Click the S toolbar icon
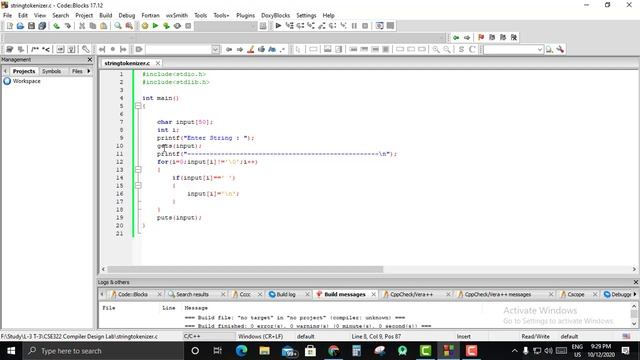Image resolution: width=640 pixels, height=360 pixels. click(461, 49)
